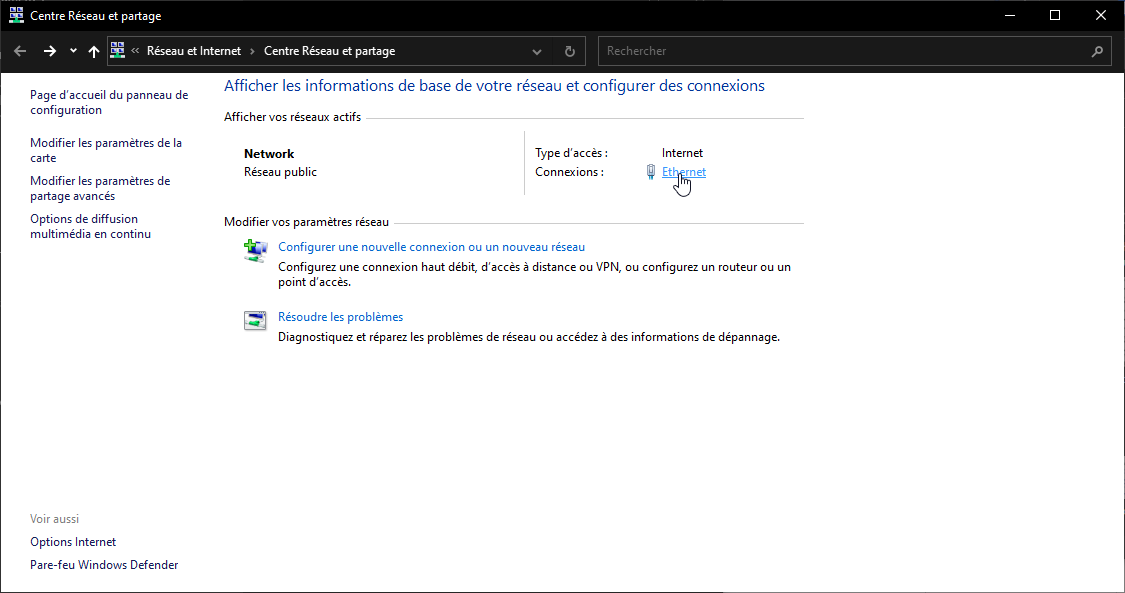Expand the hidden breadcrumb chevron at address start
The height and width of the screenshot is (593, 1125).
134,50
